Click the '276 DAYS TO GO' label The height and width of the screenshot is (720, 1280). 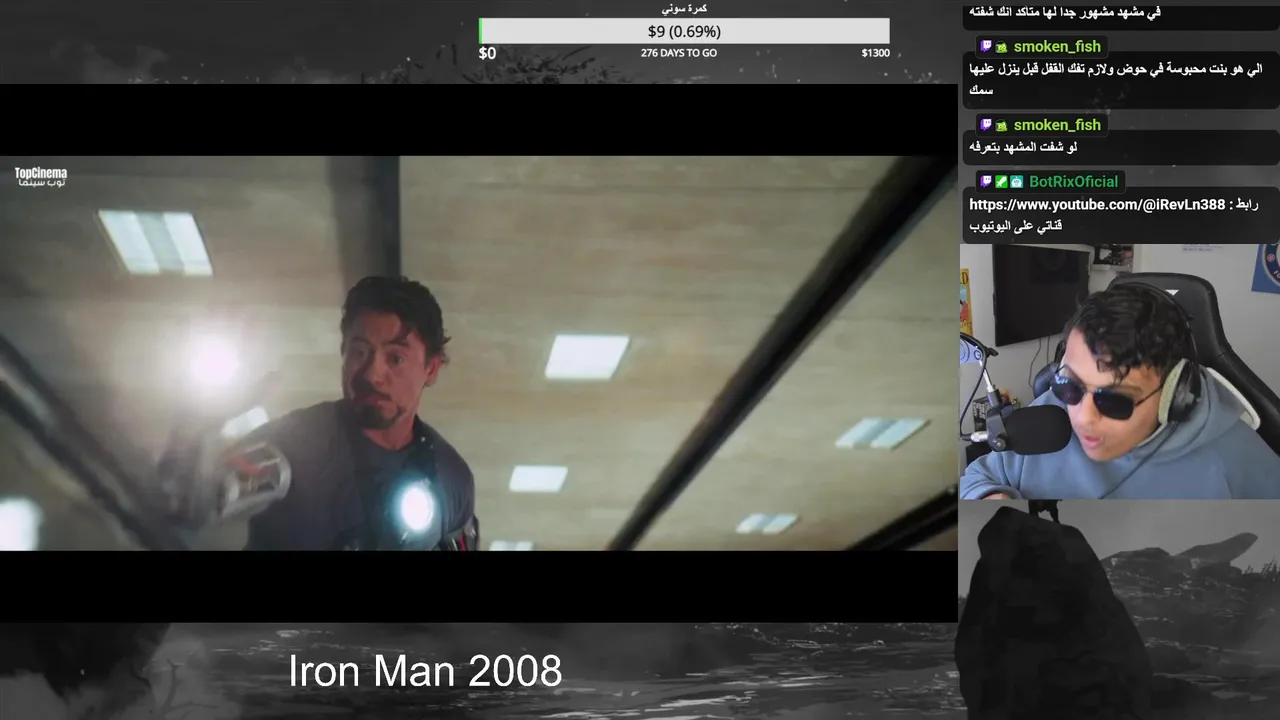[x=679, y=53]
